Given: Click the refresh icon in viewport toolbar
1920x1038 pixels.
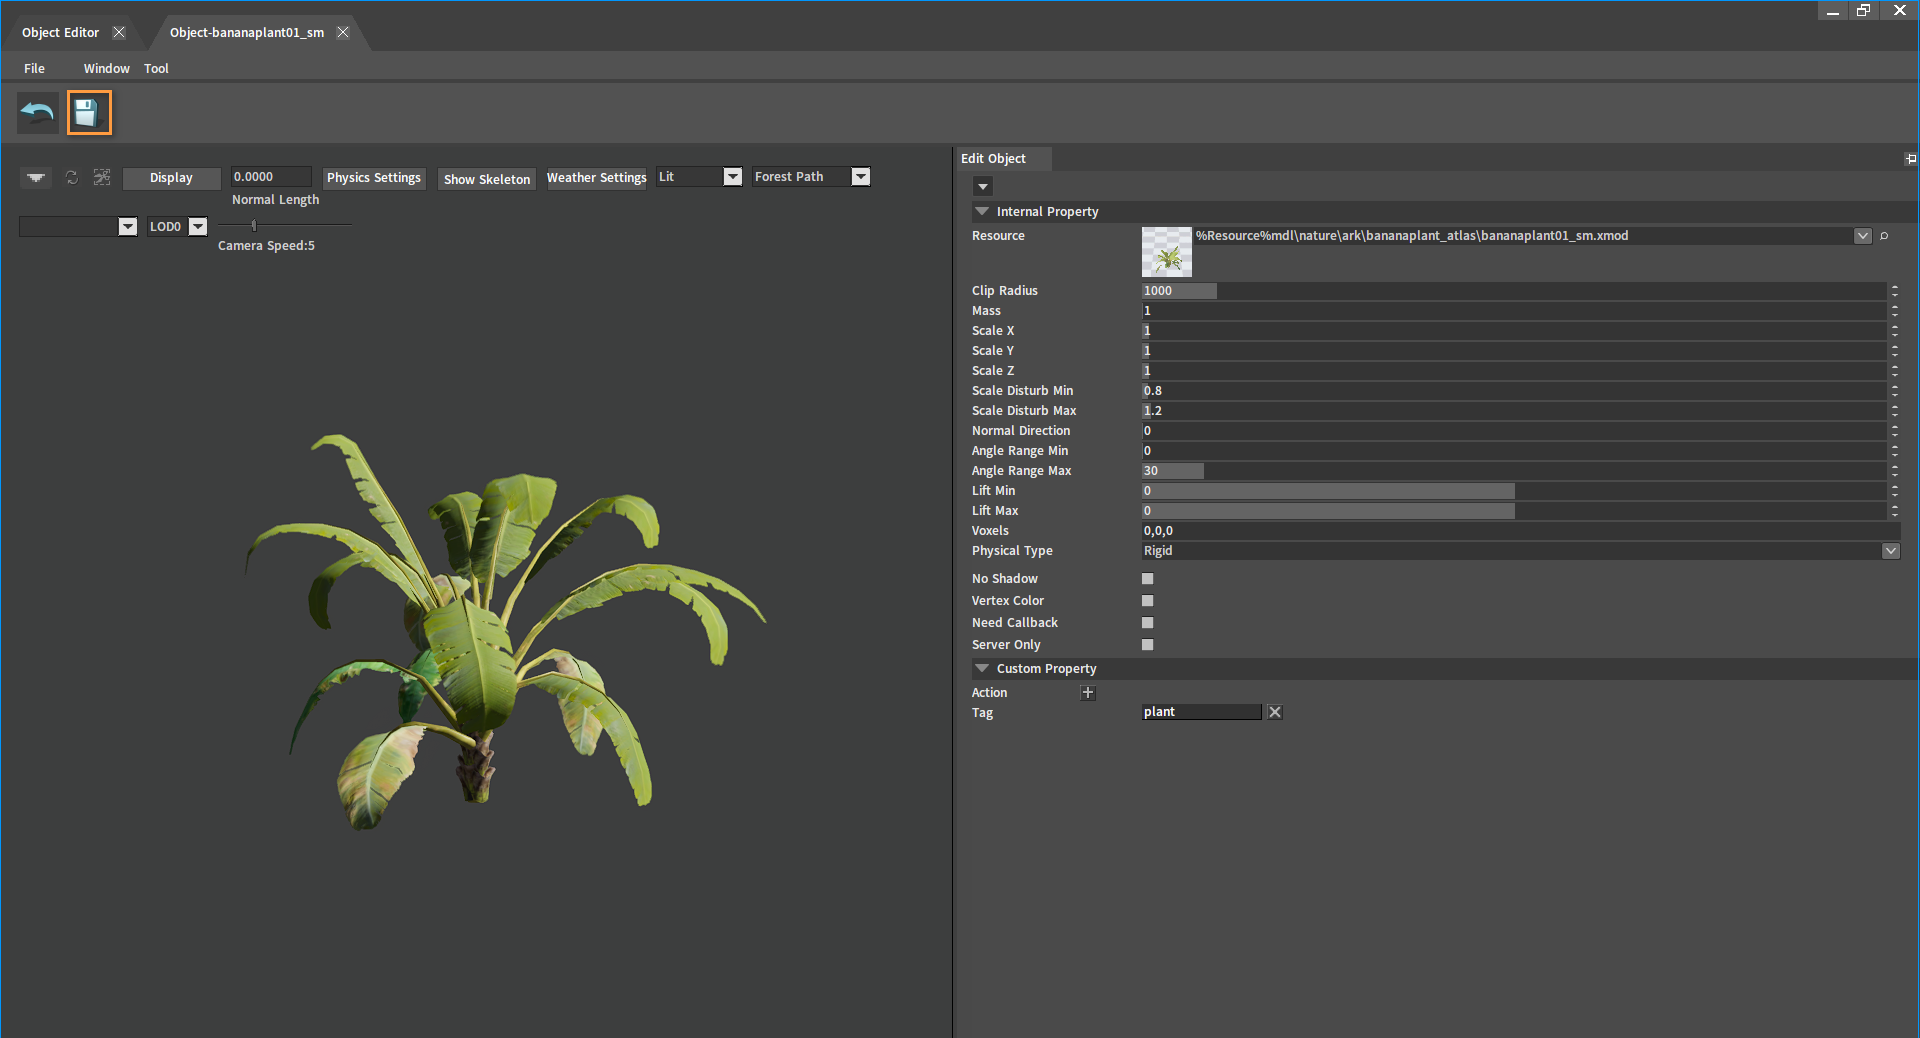Looking at the screenshot, I should [72, 177].
